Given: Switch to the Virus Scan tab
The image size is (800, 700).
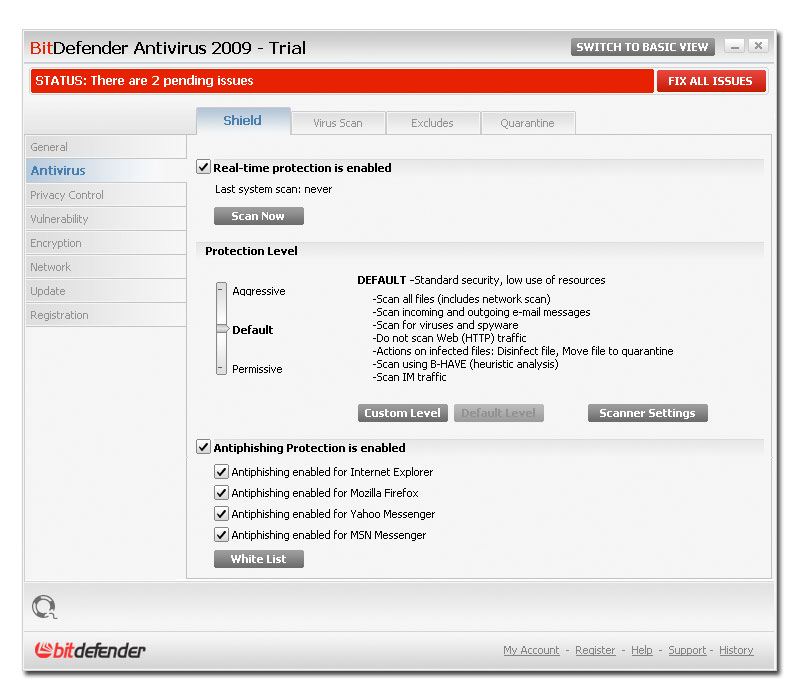Looking at the screenshot, I should [338, 122].
